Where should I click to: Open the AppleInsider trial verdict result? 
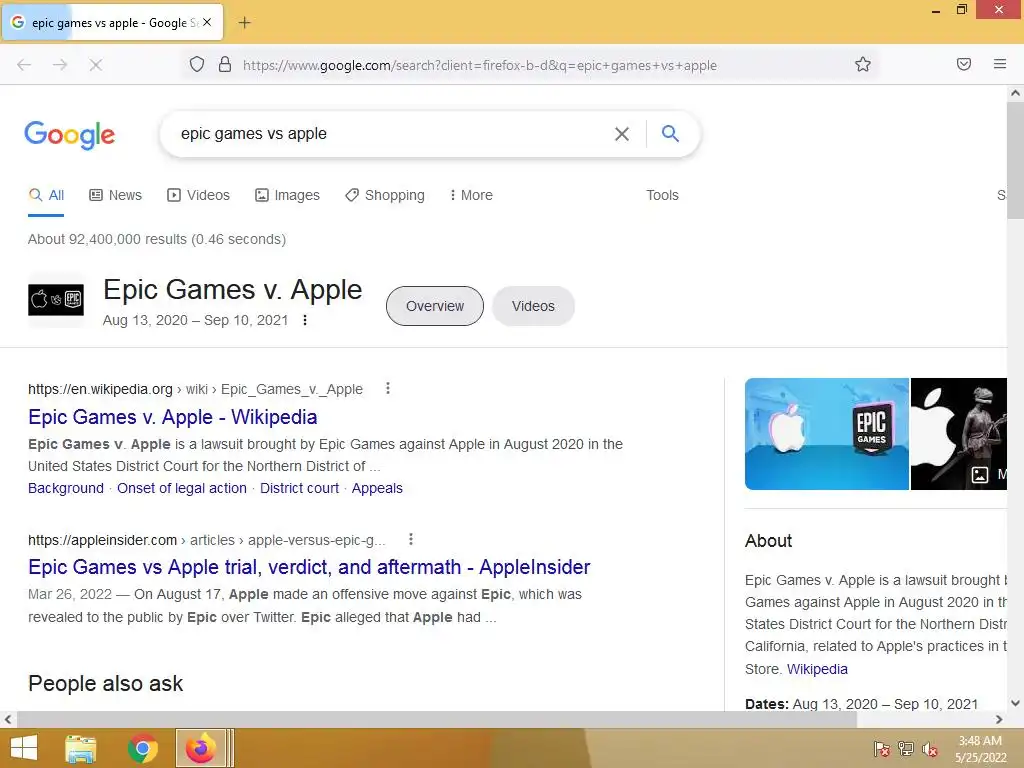pos(309,567)
